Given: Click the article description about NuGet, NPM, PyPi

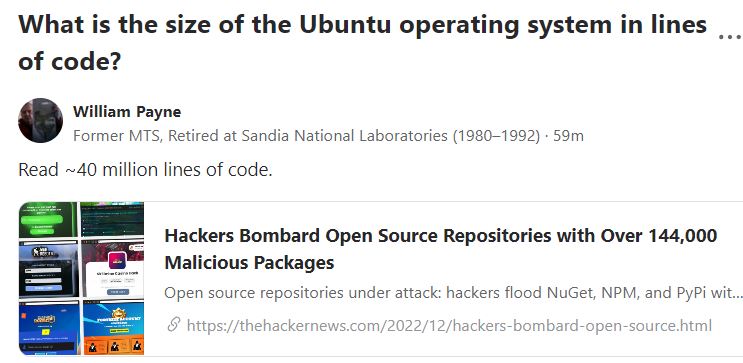Looking at the screenshot, I should [453, 293].
